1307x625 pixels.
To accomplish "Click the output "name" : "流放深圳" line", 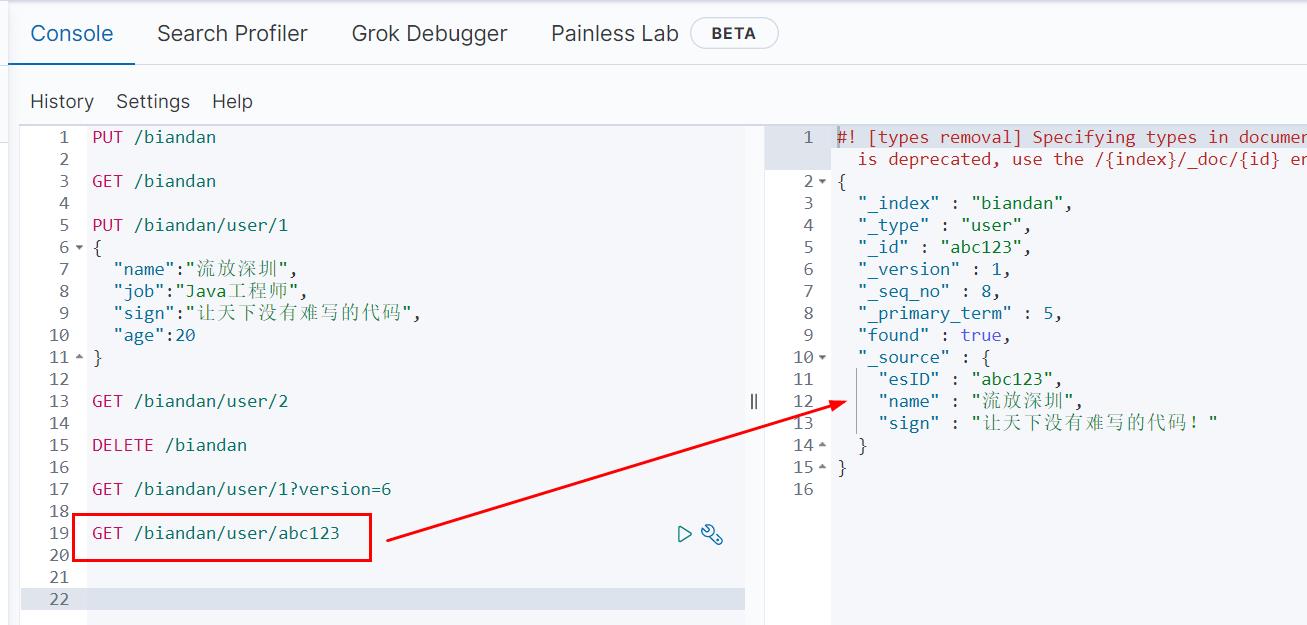I will 980,401.
